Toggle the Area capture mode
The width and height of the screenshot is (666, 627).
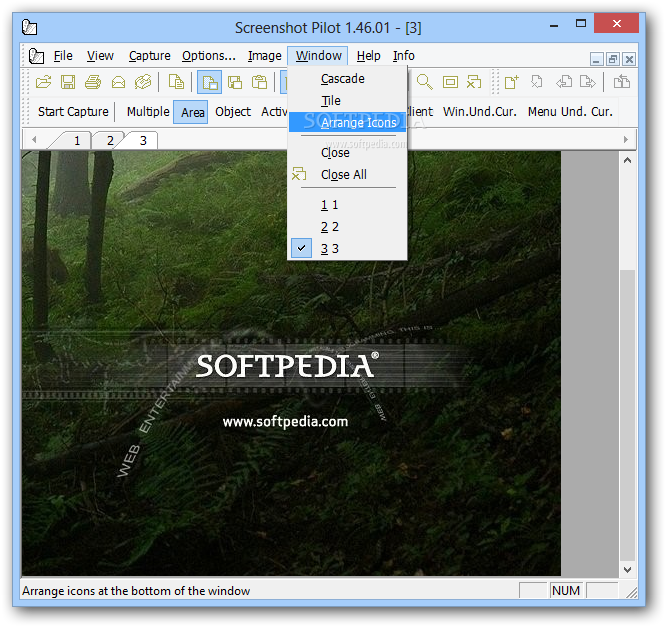coord(191,112)
